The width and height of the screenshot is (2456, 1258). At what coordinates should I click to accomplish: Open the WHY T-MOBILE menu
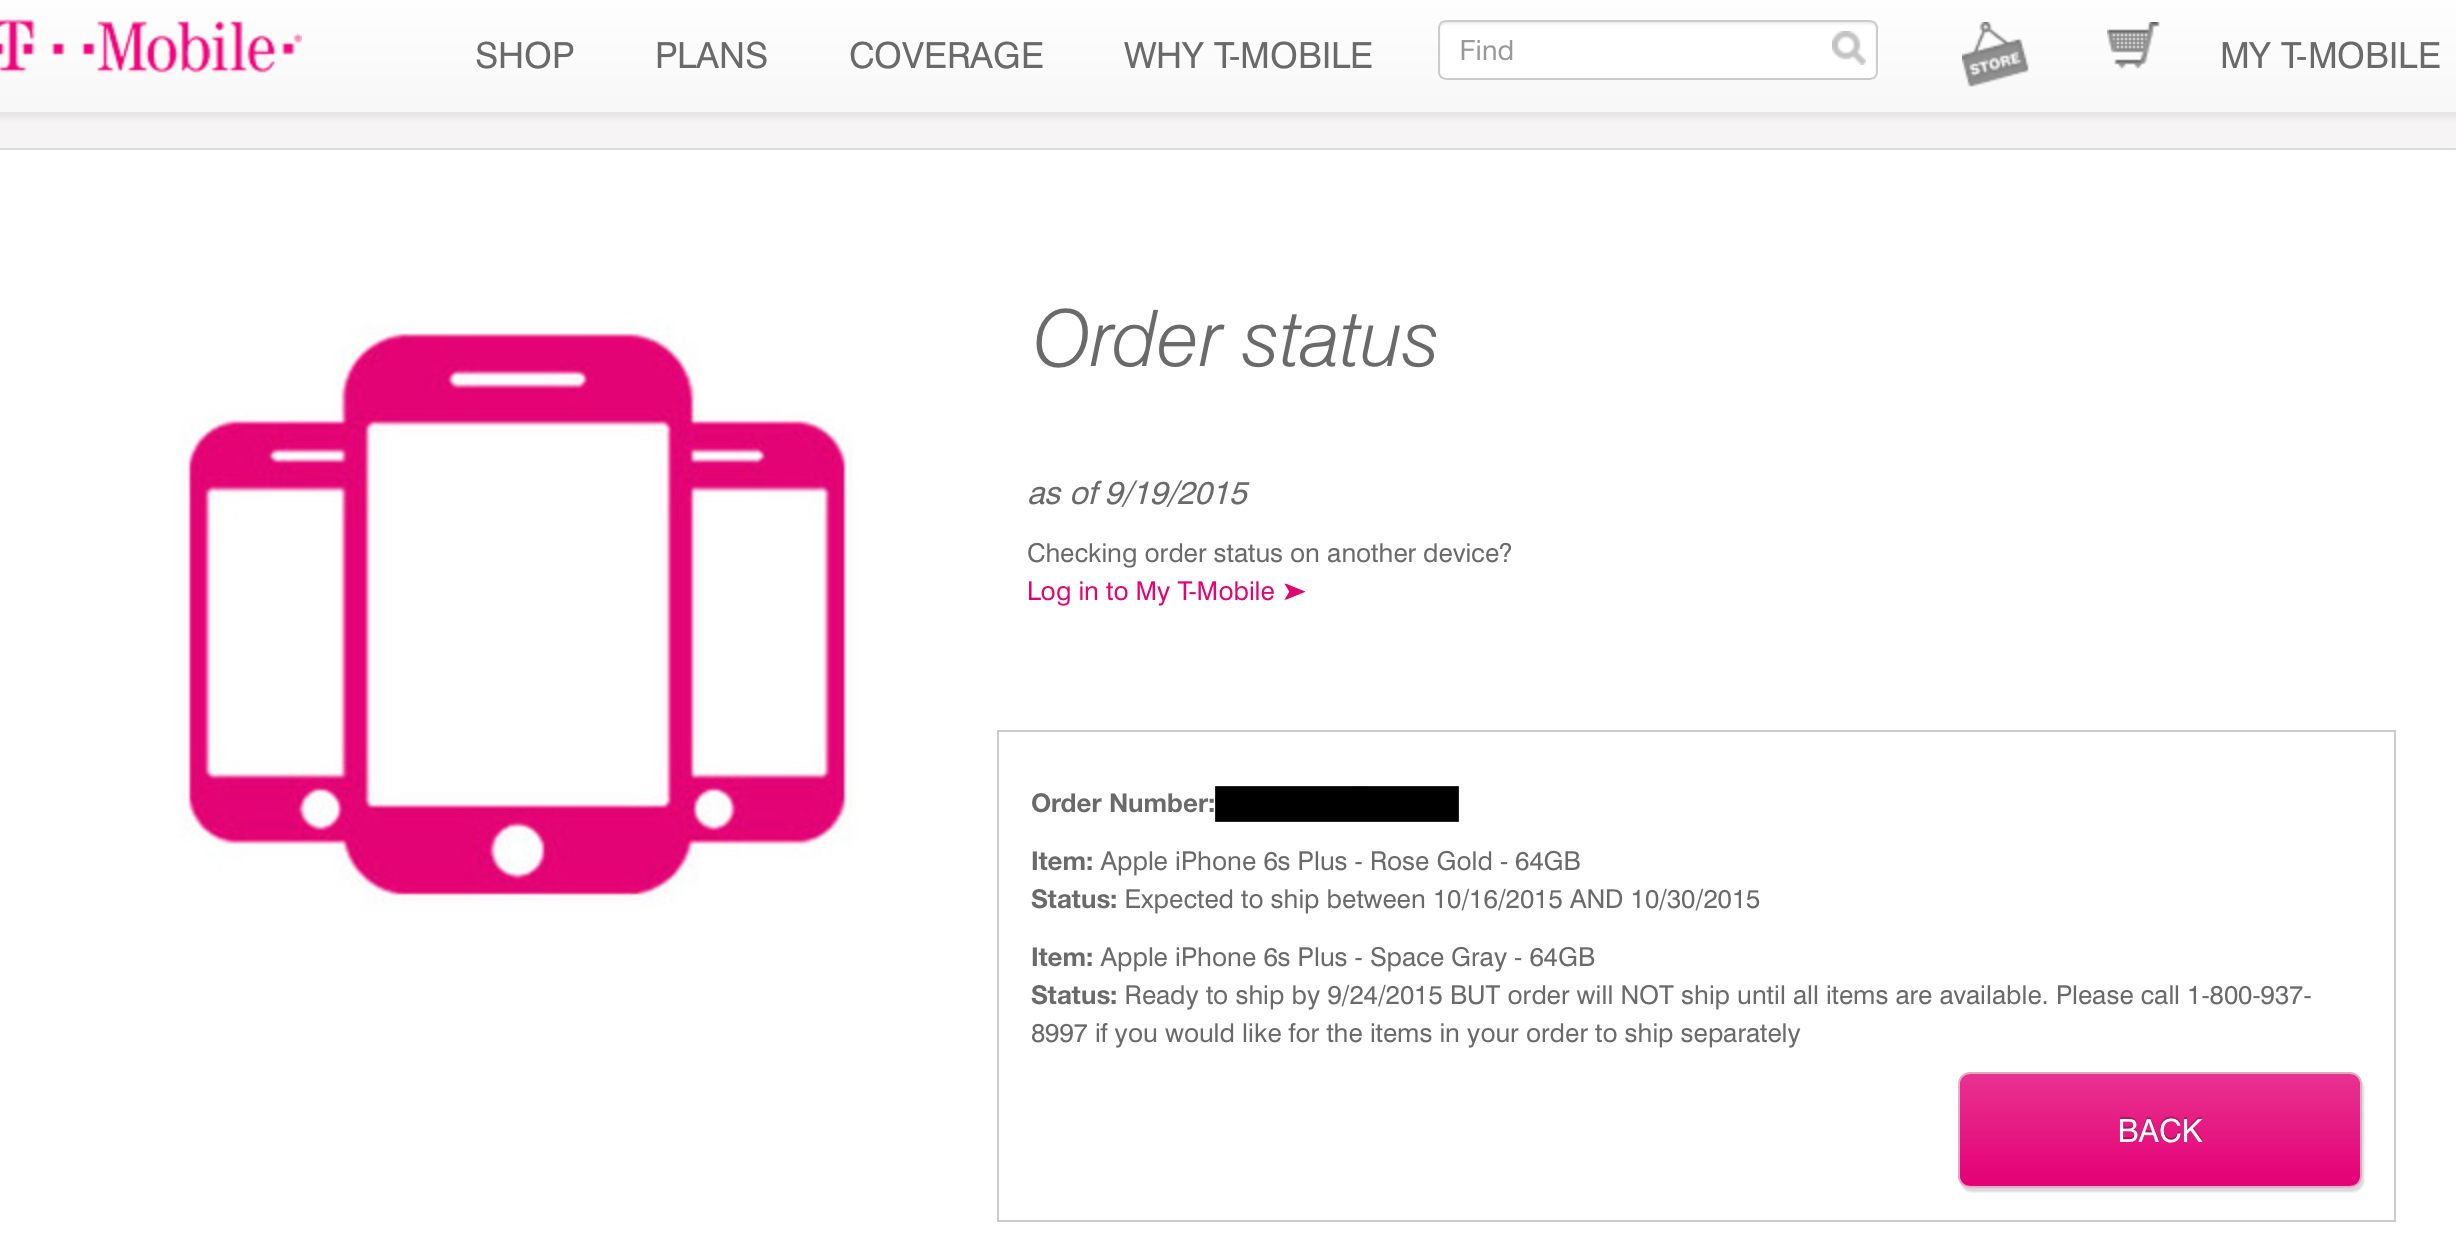pyautogui.click(x=1248, y=55)
